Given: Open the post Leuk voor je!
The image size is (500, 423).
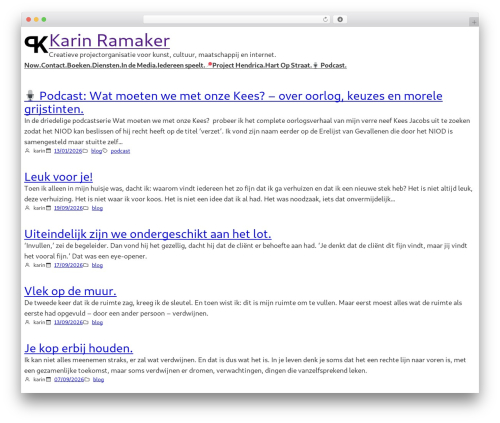Looking at the screenshot, I should [x=59, y=177].
